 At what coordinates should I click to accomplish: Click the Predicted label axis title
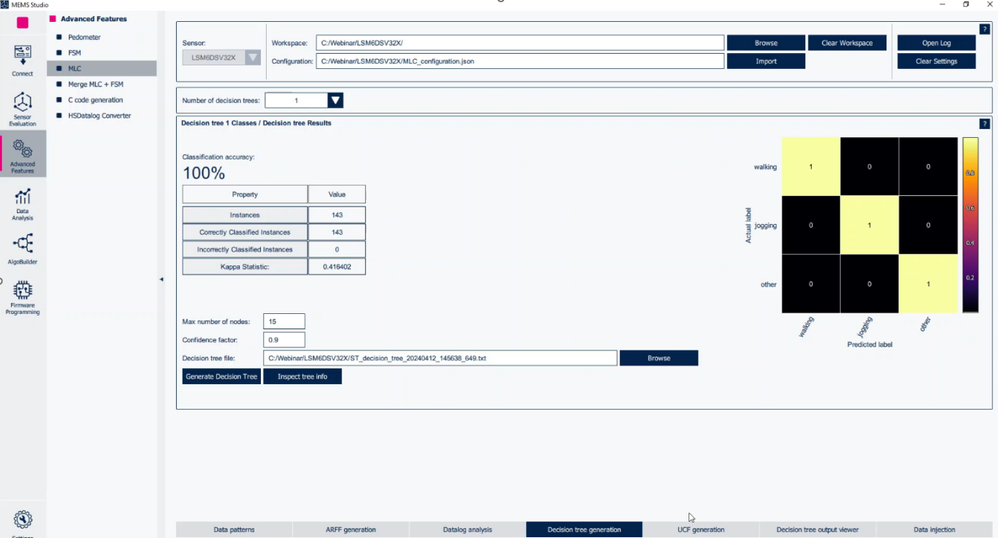(x=869, y=344)
